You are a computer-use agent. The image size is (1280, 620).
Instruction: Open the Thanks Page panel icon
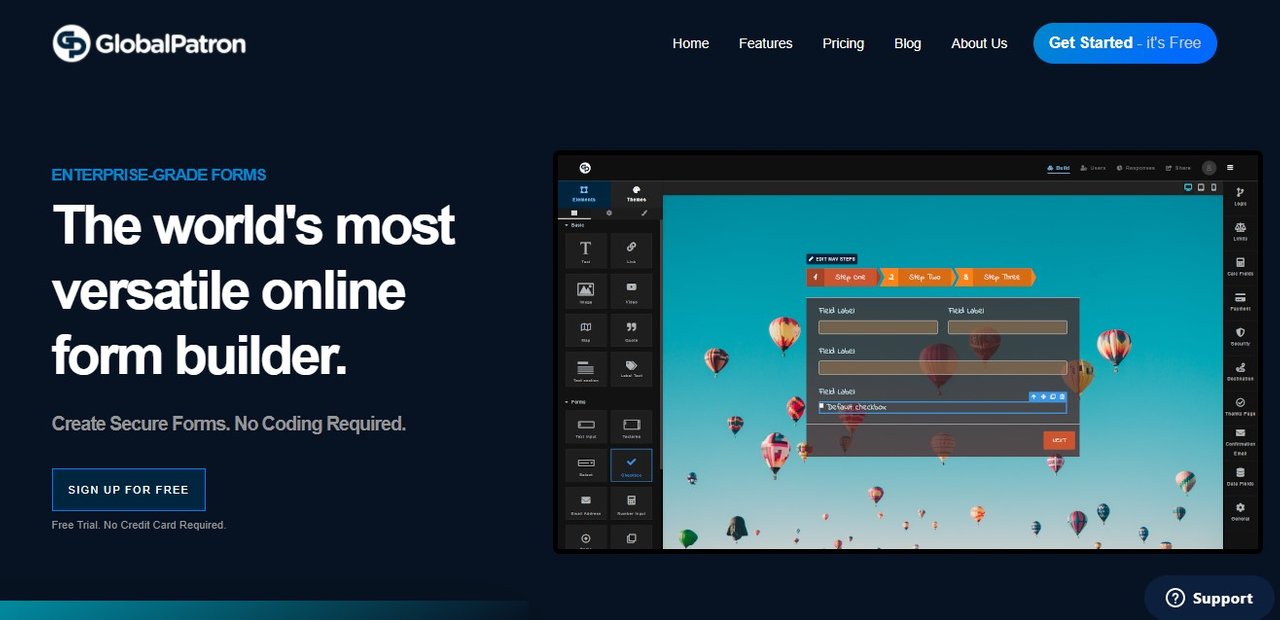tap(1240, 406)
